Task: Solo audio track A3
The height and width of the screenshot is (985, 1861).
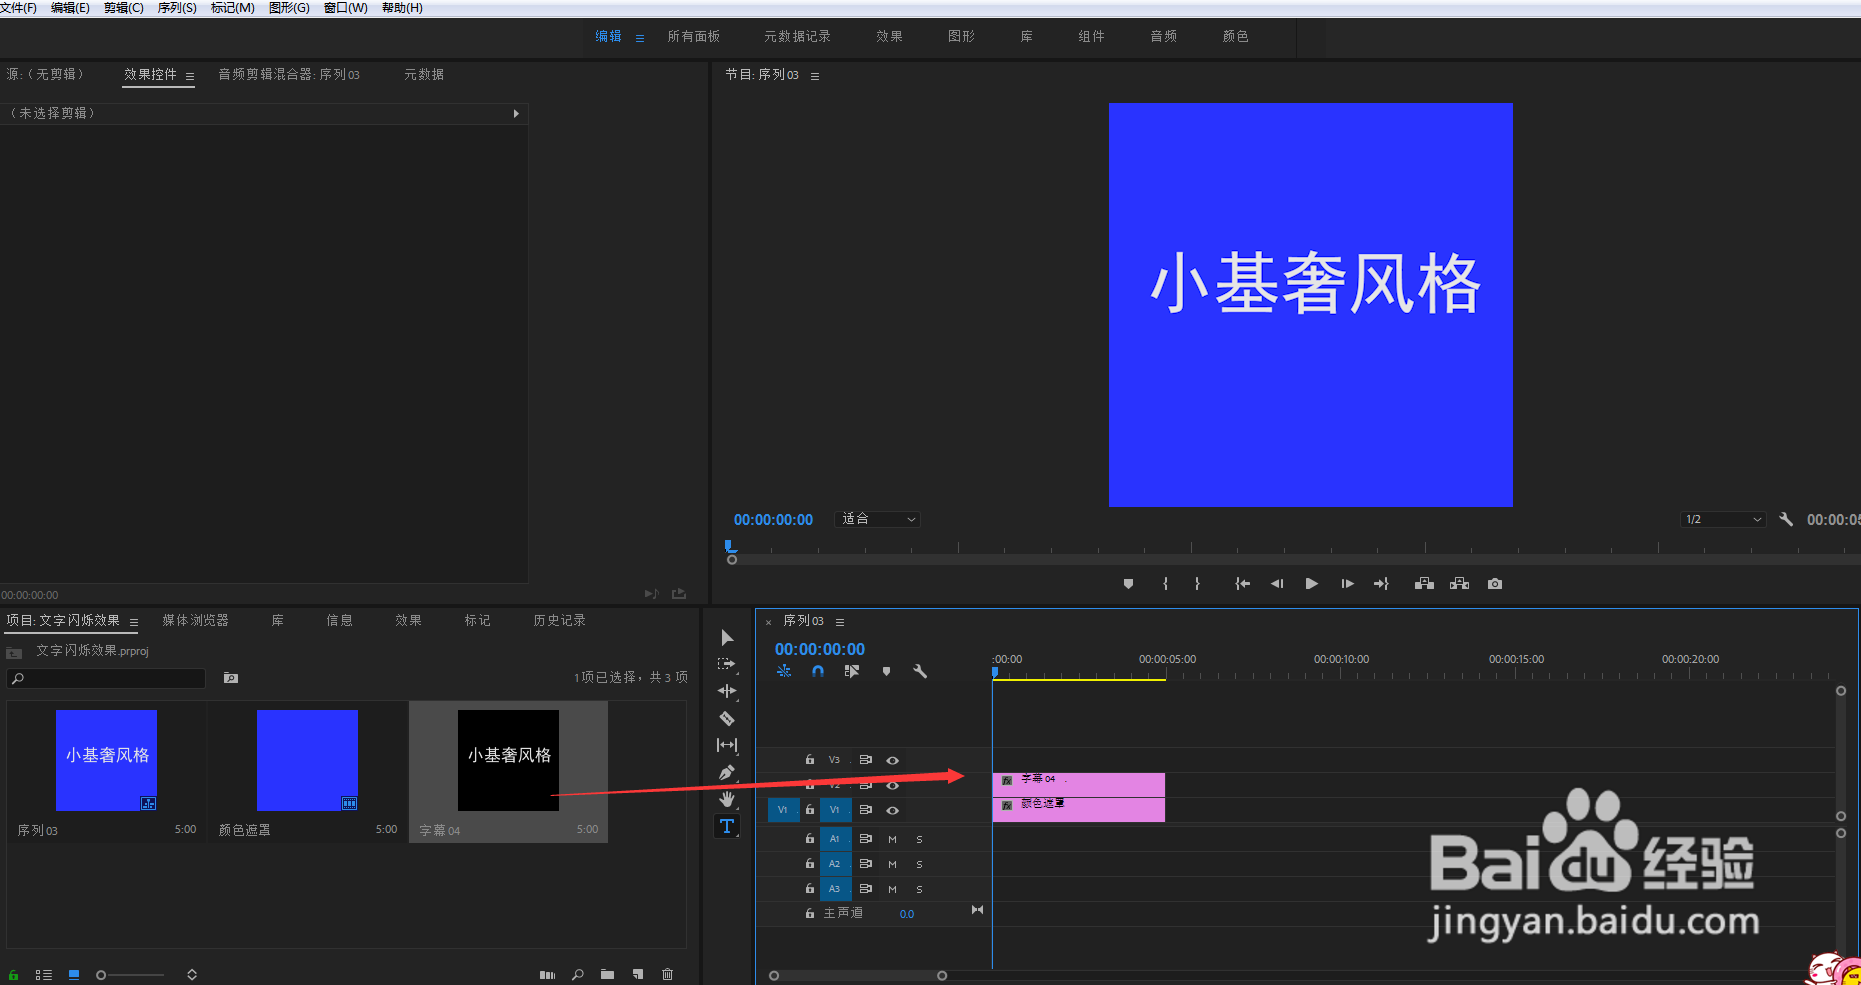Action: [x=920, y=889]
